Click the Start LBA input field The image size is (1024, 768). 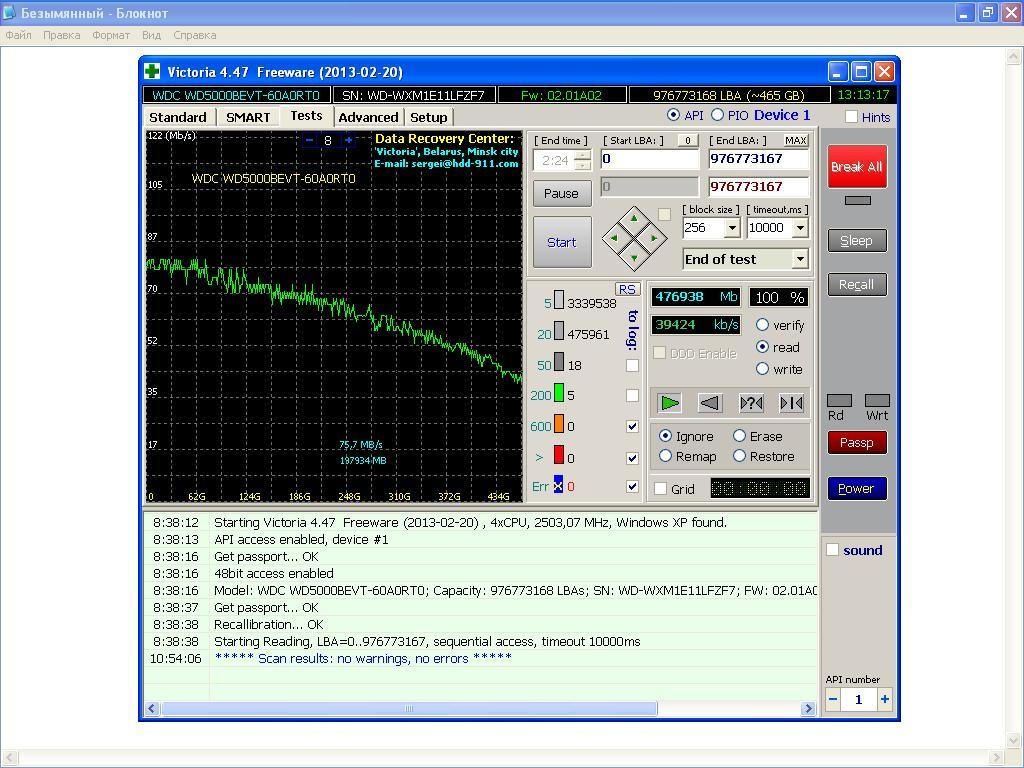[x=649, y=159]
